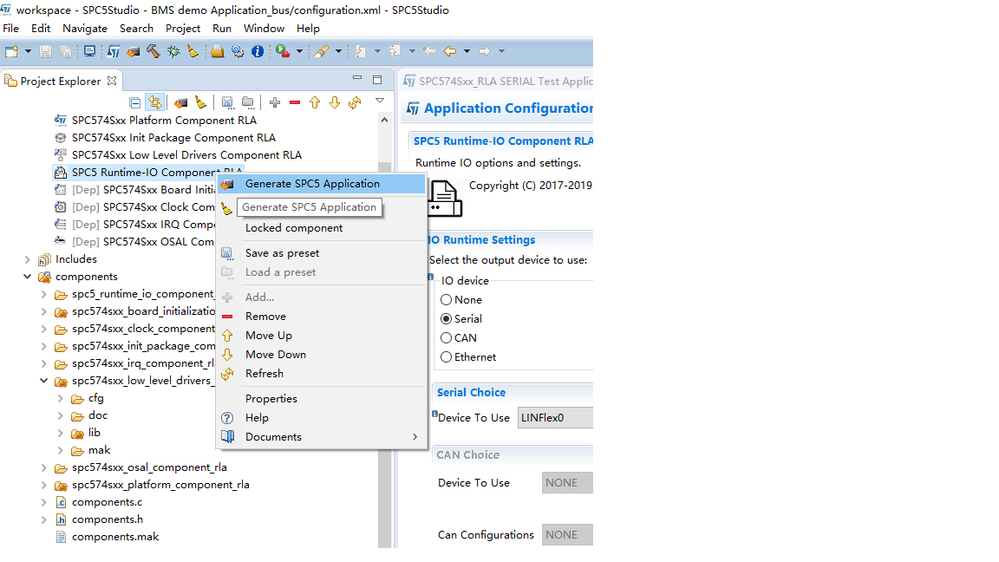The height and width of the screenshot is (562, 999).
Task: Click the blue info toolbar icon
Action: click(x=257, y=52)
